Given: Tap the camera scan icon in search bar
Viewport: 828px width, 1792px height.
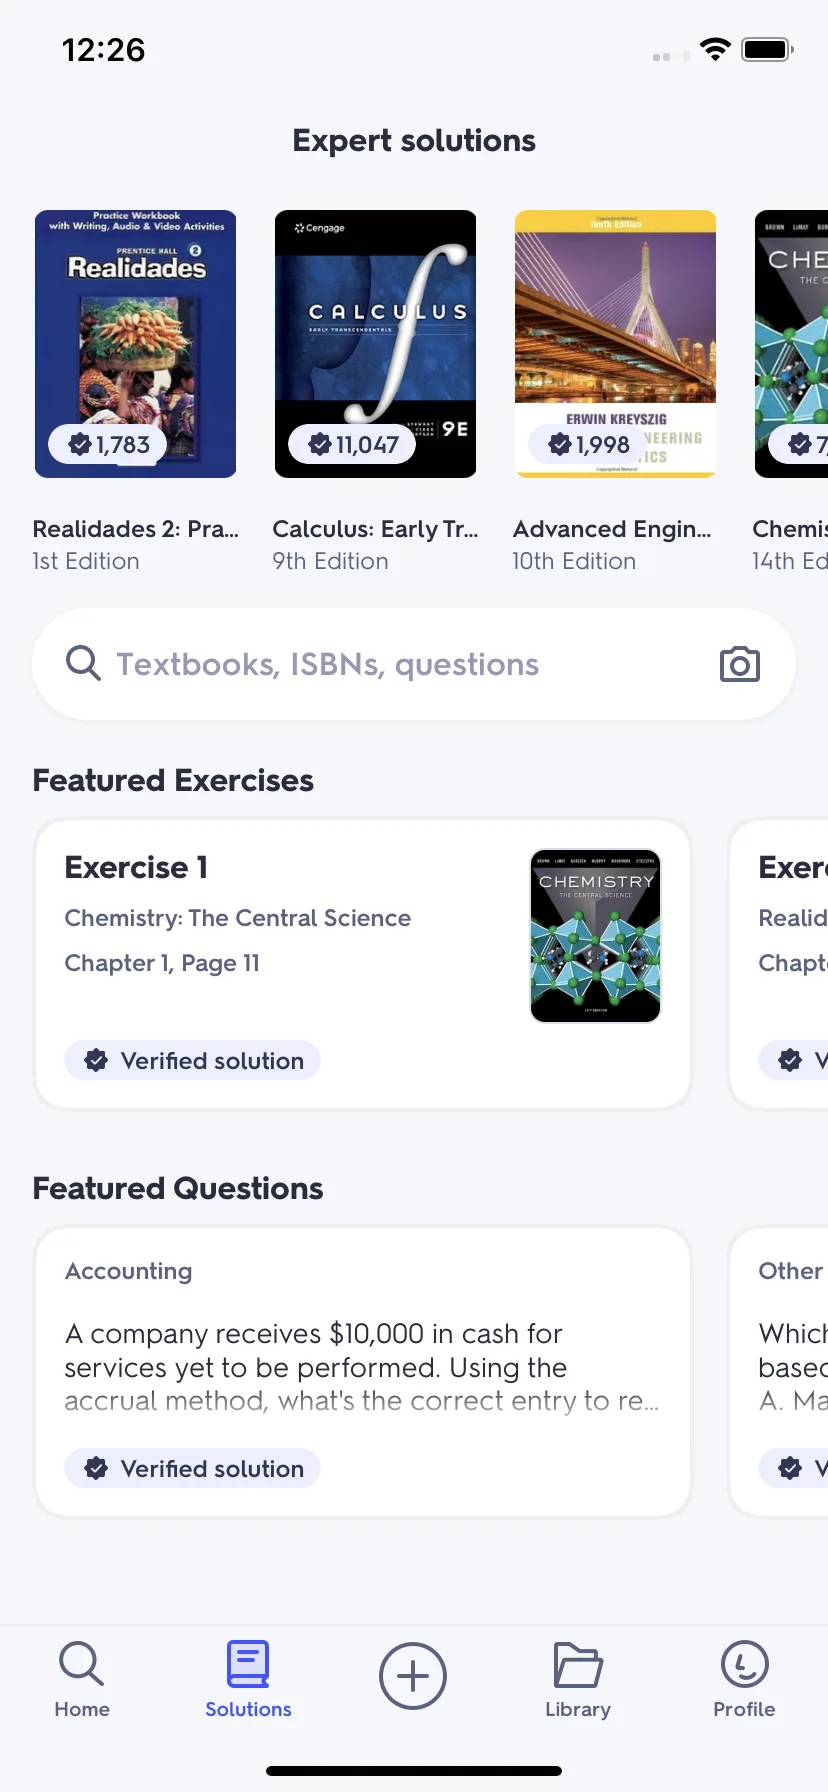Looking at the screenshot, I should 739,664.
